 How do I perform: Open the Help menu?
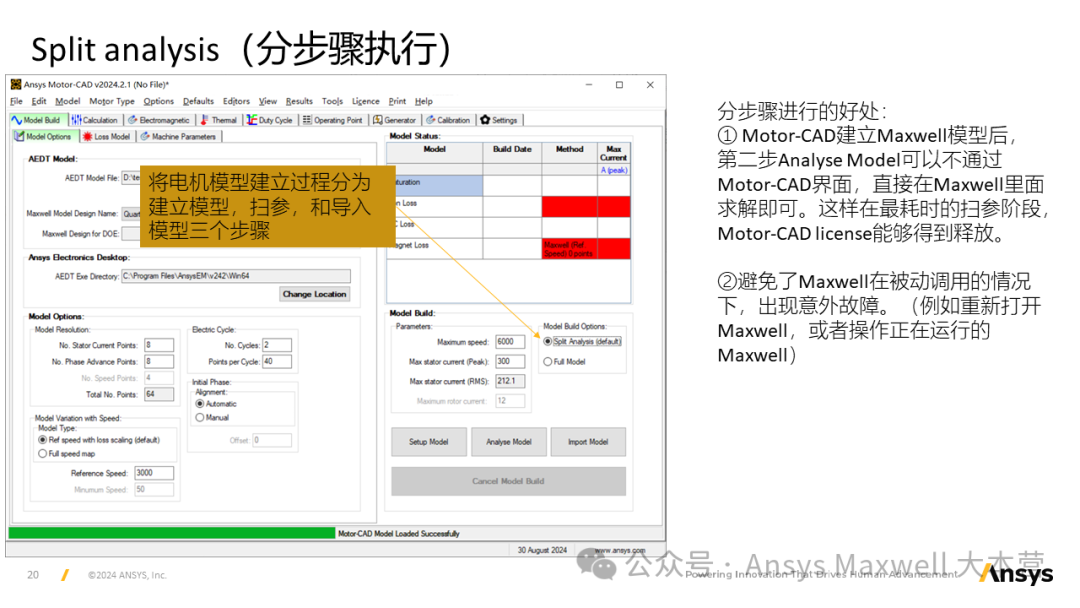click(x=424, y=101)
